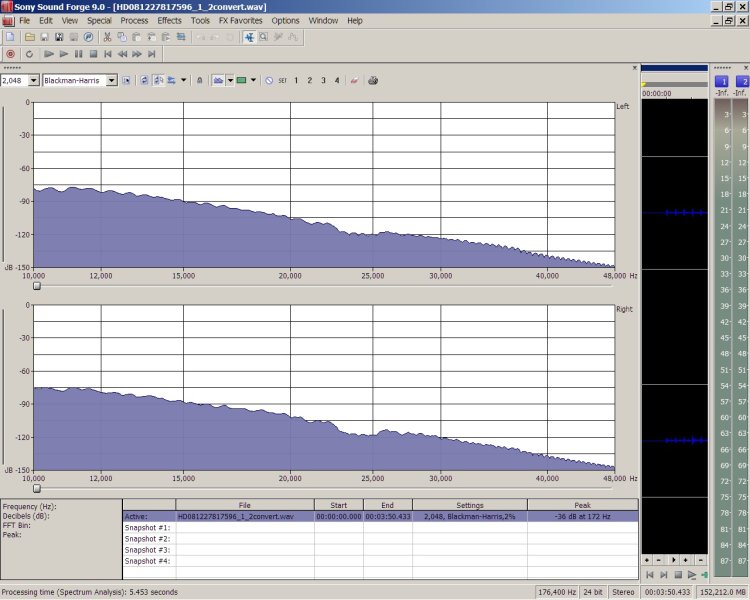The width and height of the screenshot is (750, 600).
Task: Open the FFT size 2,048 dropdown
Action: [x=33, y=80]
